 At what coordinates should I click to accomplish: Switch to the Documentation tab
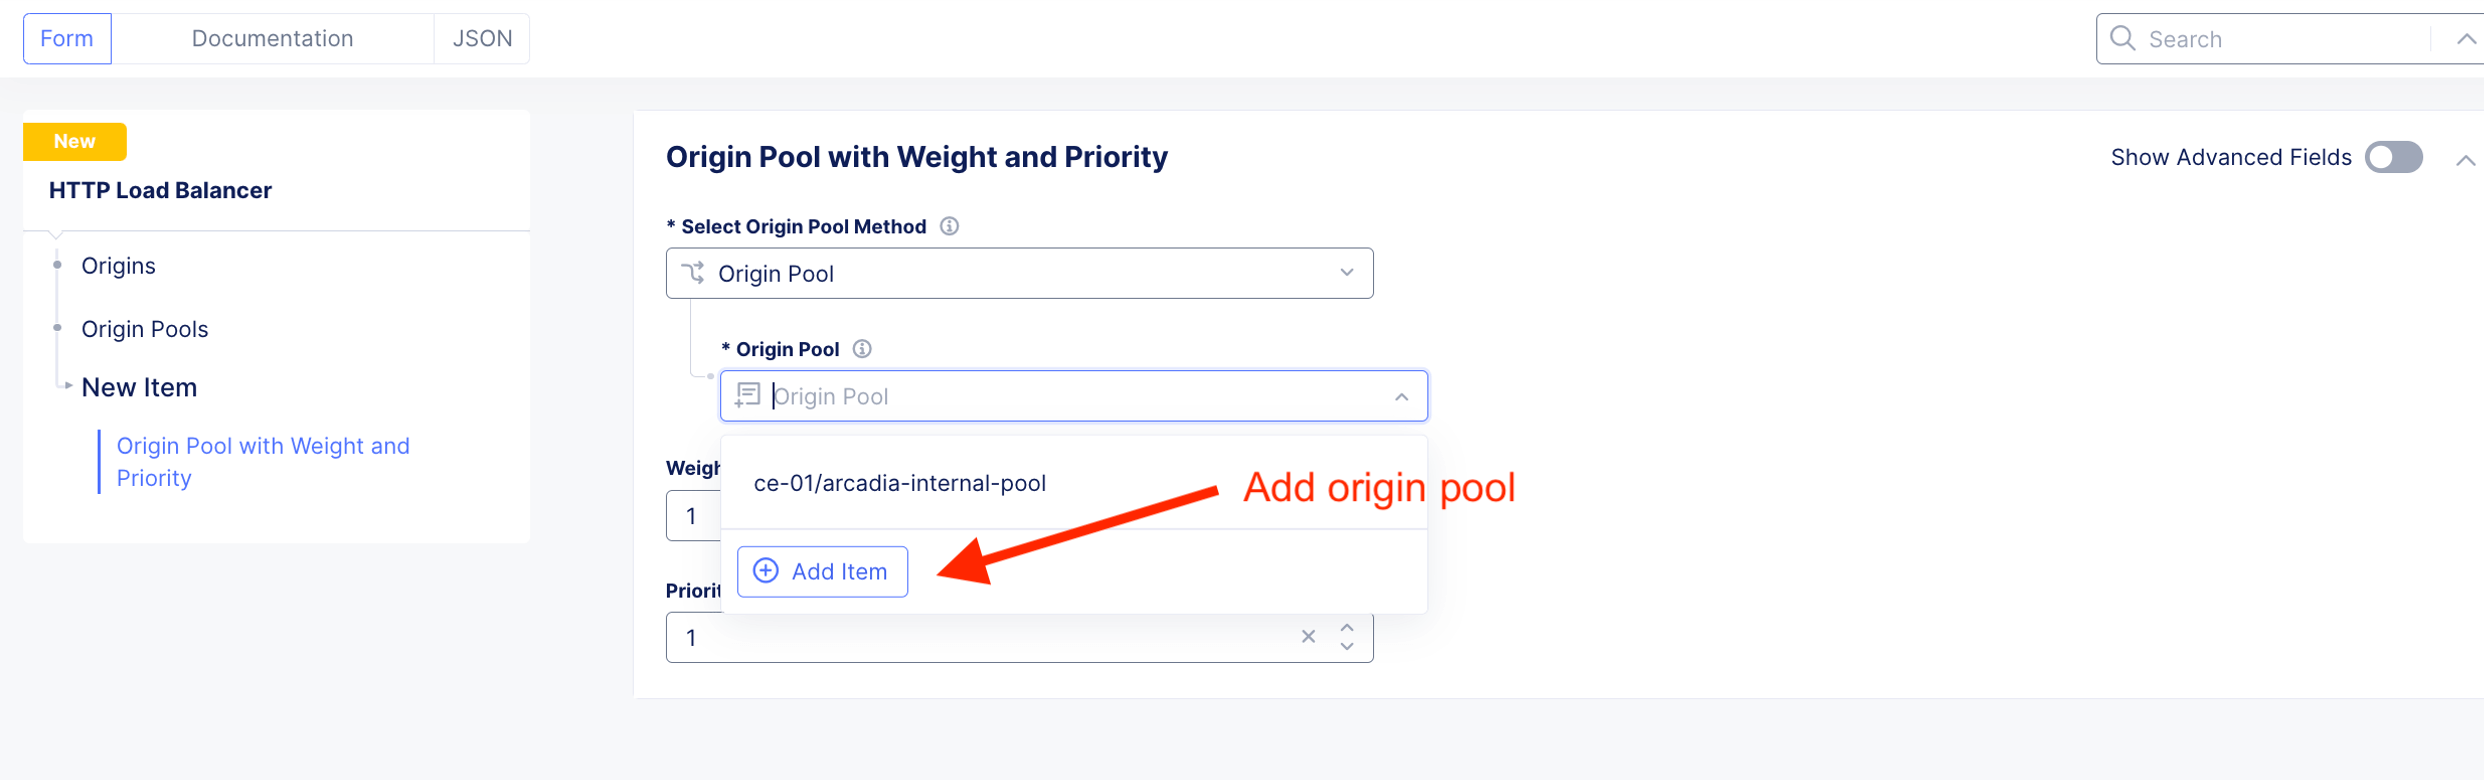pyautogui.click(x=272, y=39)
